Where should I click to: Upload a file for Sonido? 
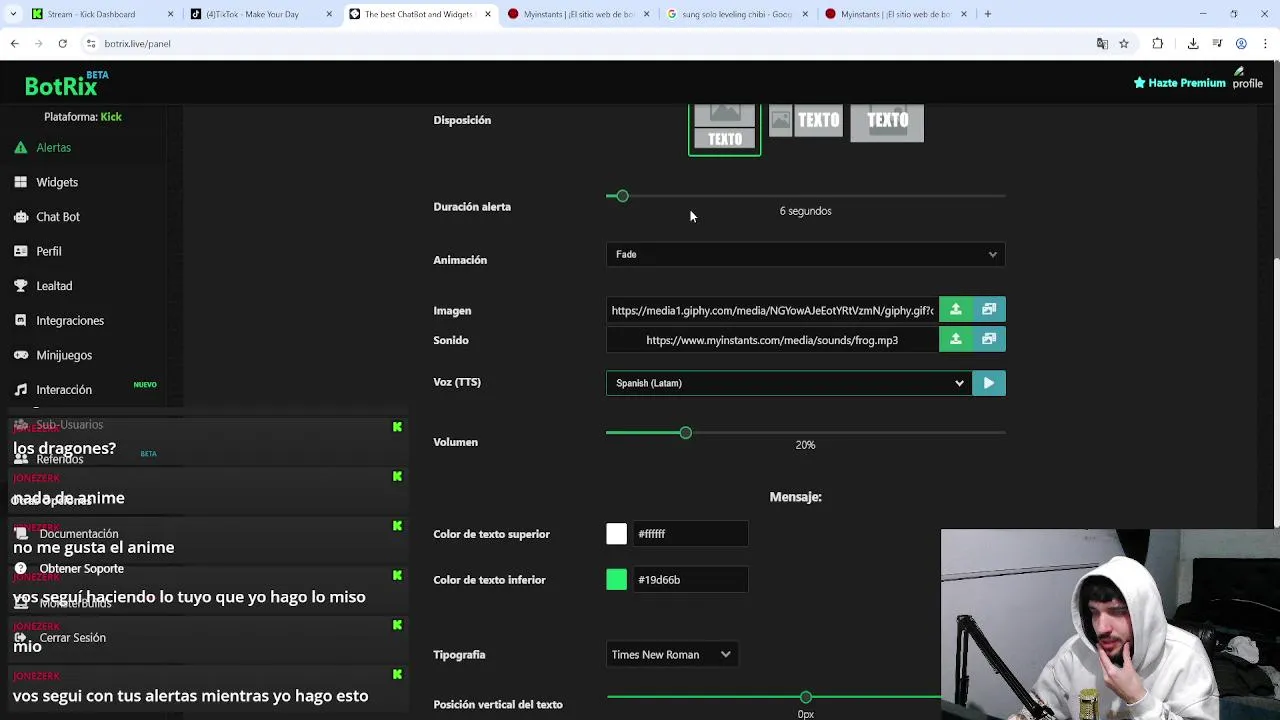955,340
